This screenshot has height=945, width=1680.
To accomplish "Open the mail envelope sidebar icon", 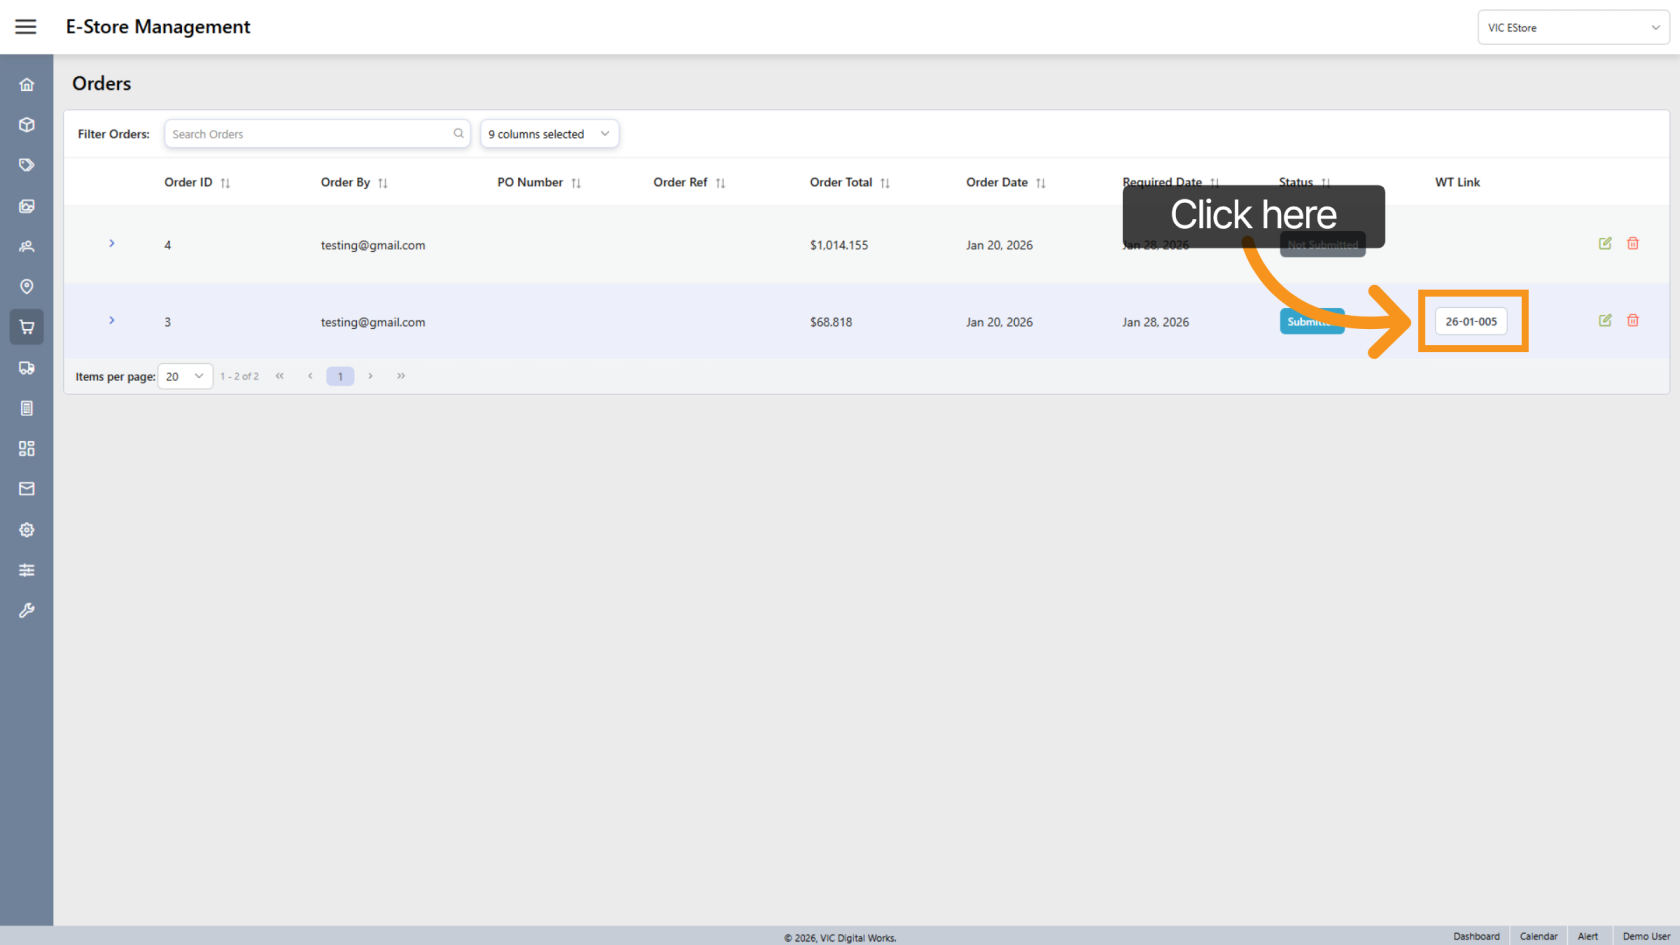I will click(x=27, y=489).
